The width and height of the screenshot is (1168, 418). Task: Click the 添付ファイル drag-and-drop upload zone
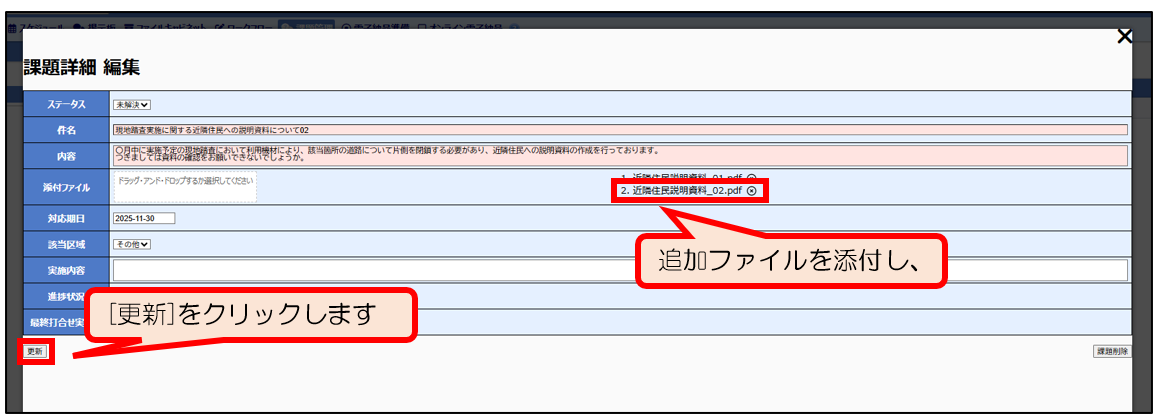click(x=185, y=186)
